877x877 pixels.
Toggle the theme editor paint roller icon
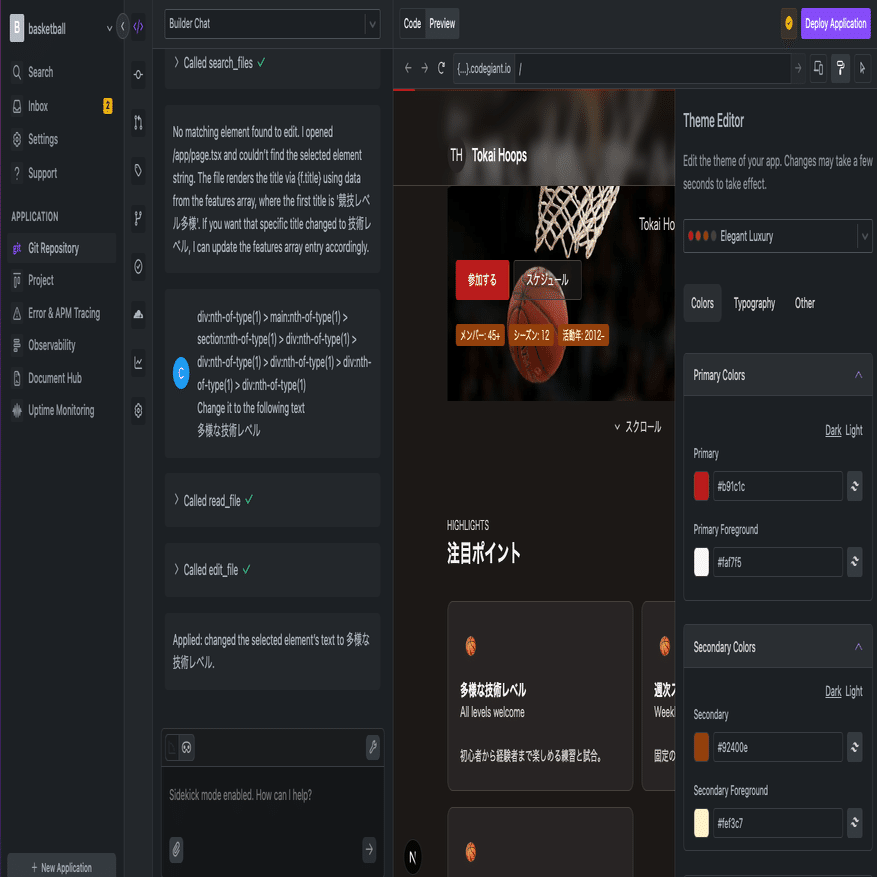(840, 68)
